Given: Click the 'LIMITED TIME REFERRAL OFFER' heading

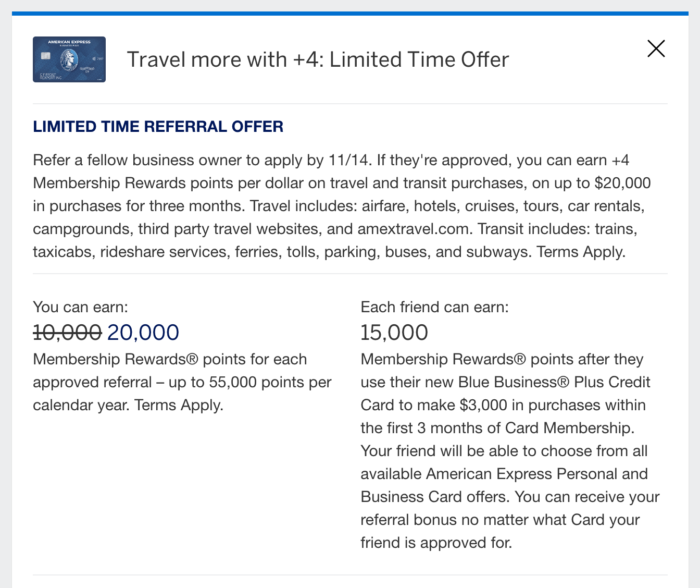Looking at the screenshot, I should 158,127.
